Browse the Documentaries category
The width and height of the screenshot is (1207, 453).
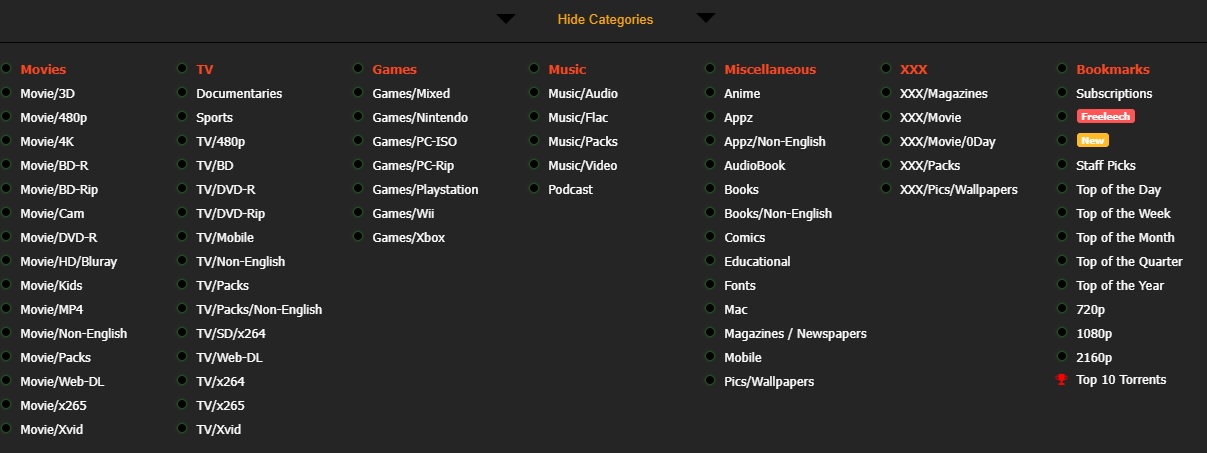click(239, 94)
